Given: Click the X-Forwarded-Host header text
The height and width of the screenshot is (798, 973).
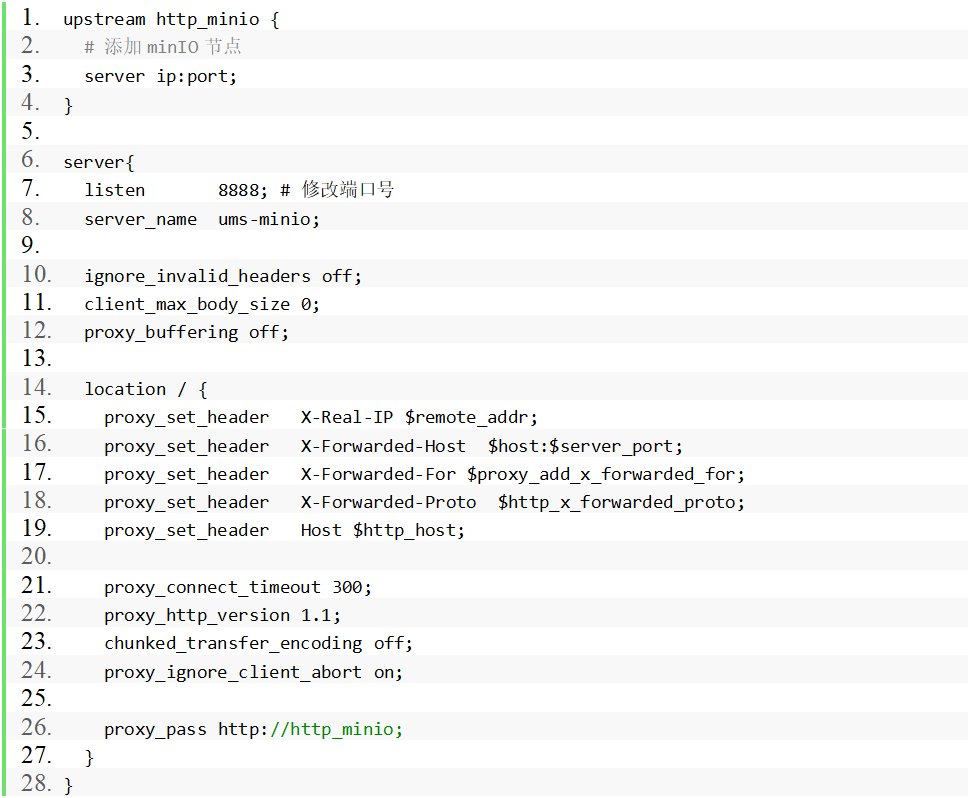Looking at the screenshot, I should pos(383,446).
